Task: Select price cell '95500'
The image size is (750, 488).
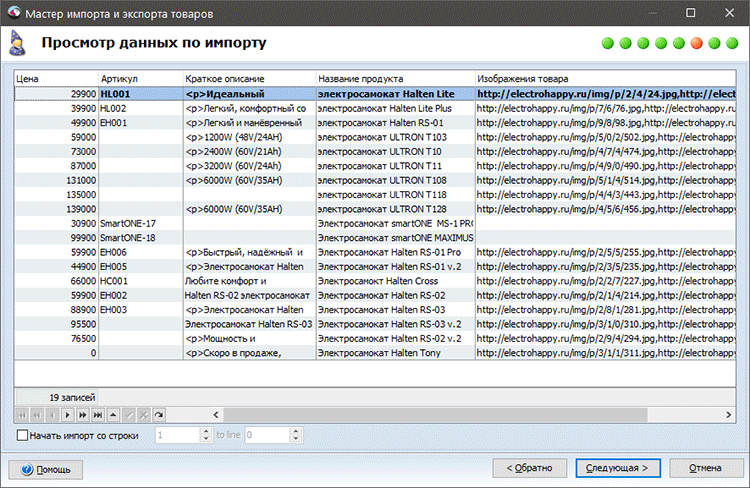Action: pyautogui.click(x=56, y=324)
